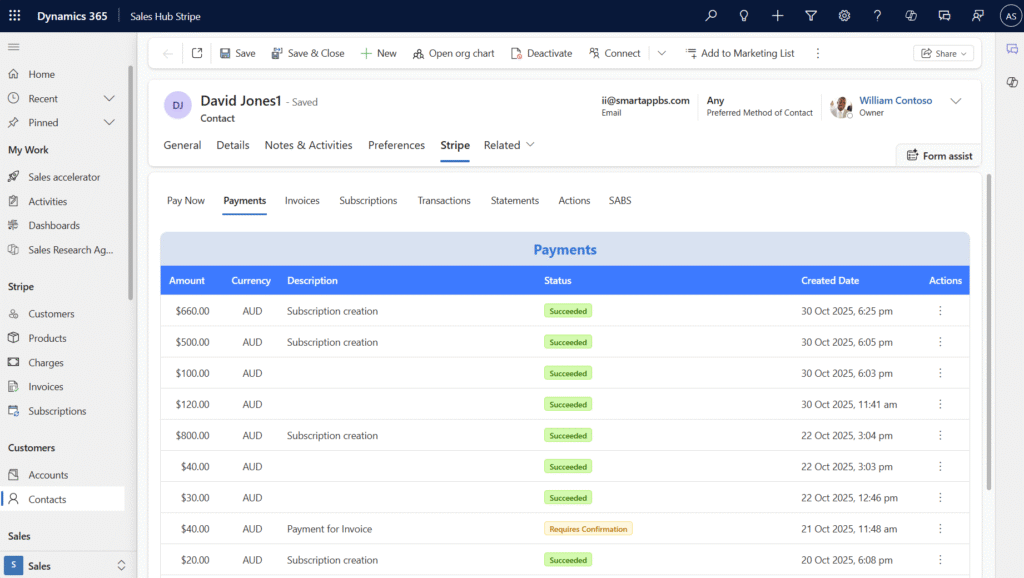Expand header details chevron beside owner

(955, 101)
